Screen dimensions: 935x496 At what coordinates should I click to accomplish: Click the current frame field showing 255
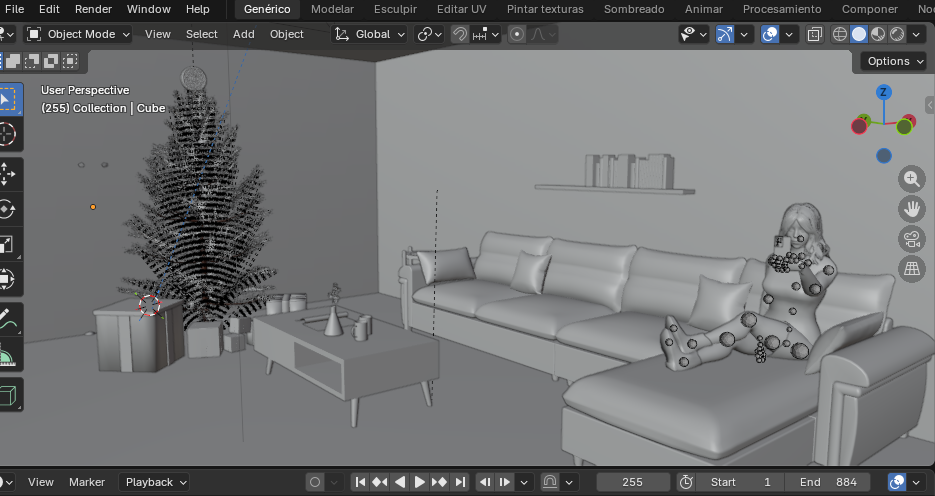(x=632, y=482)
